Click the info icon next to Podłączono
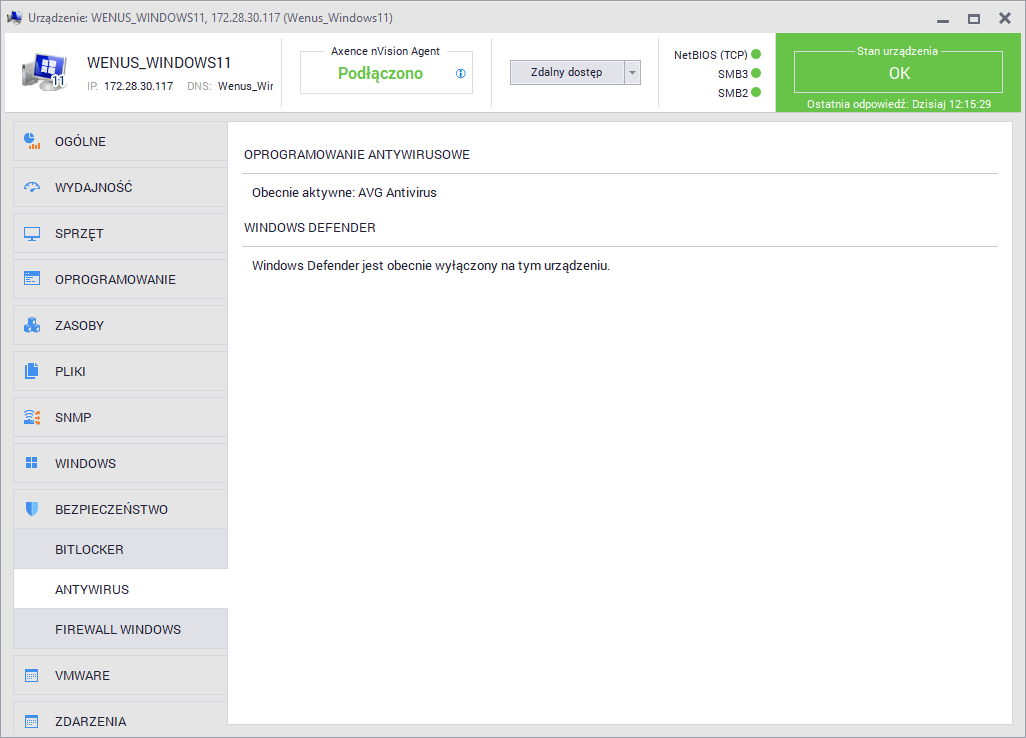The height and width of the screenshot is (738, 1026). click(461, 73)
